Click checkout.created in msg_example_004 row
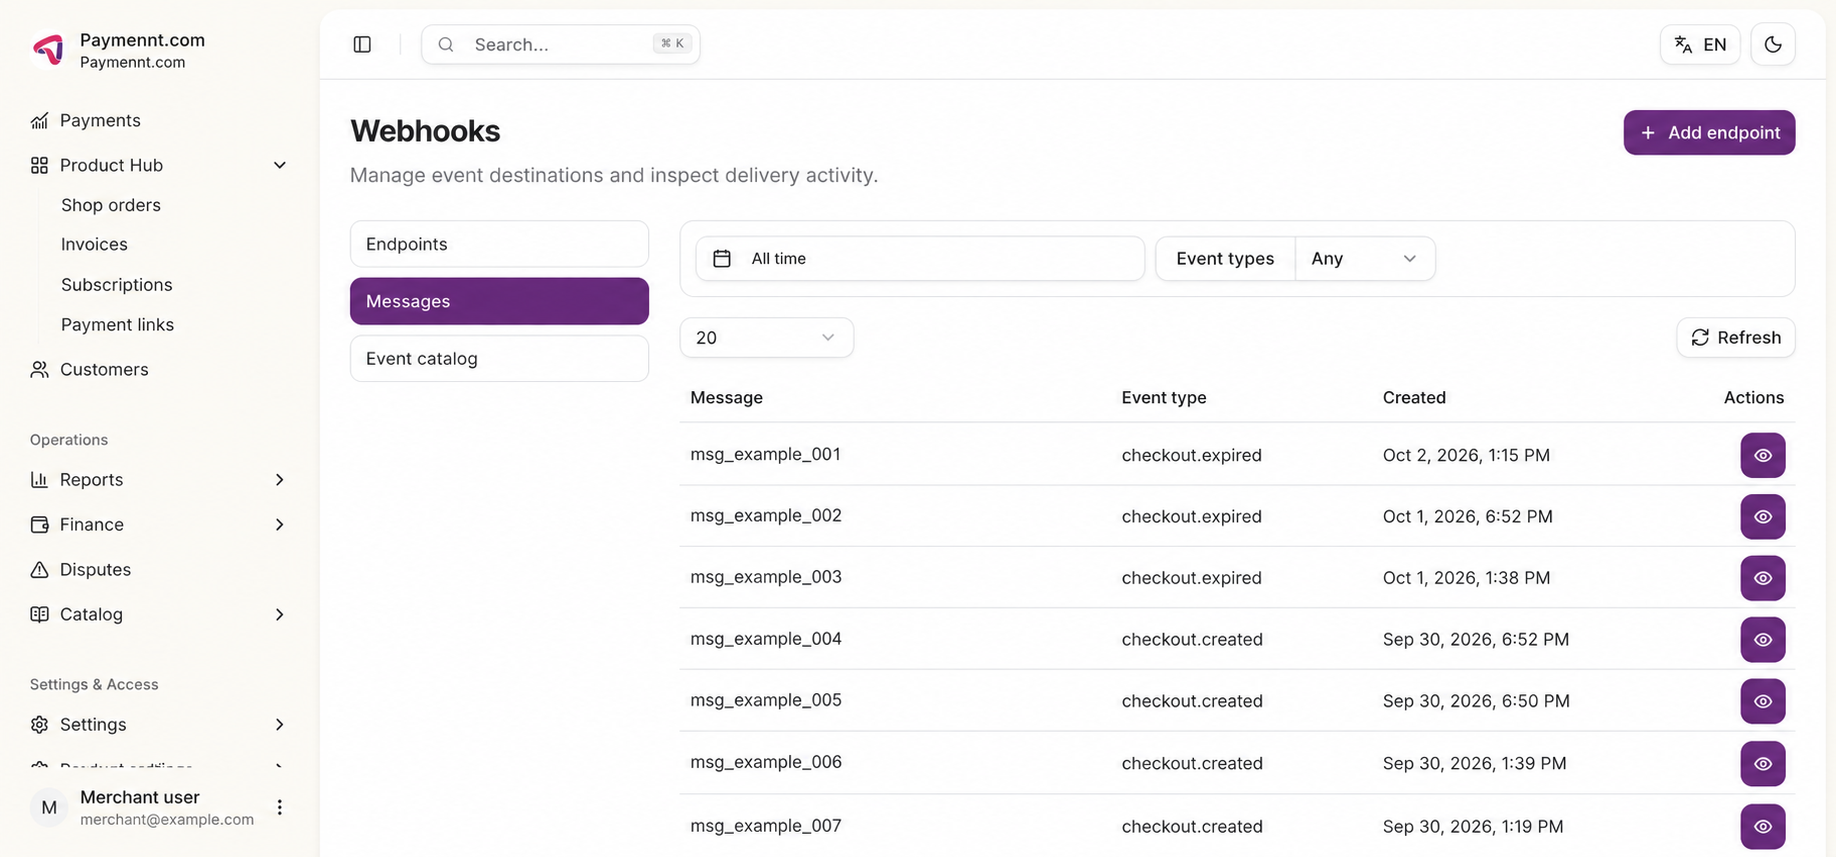This screenshot has height=857, width=1836. [1192, 640]
